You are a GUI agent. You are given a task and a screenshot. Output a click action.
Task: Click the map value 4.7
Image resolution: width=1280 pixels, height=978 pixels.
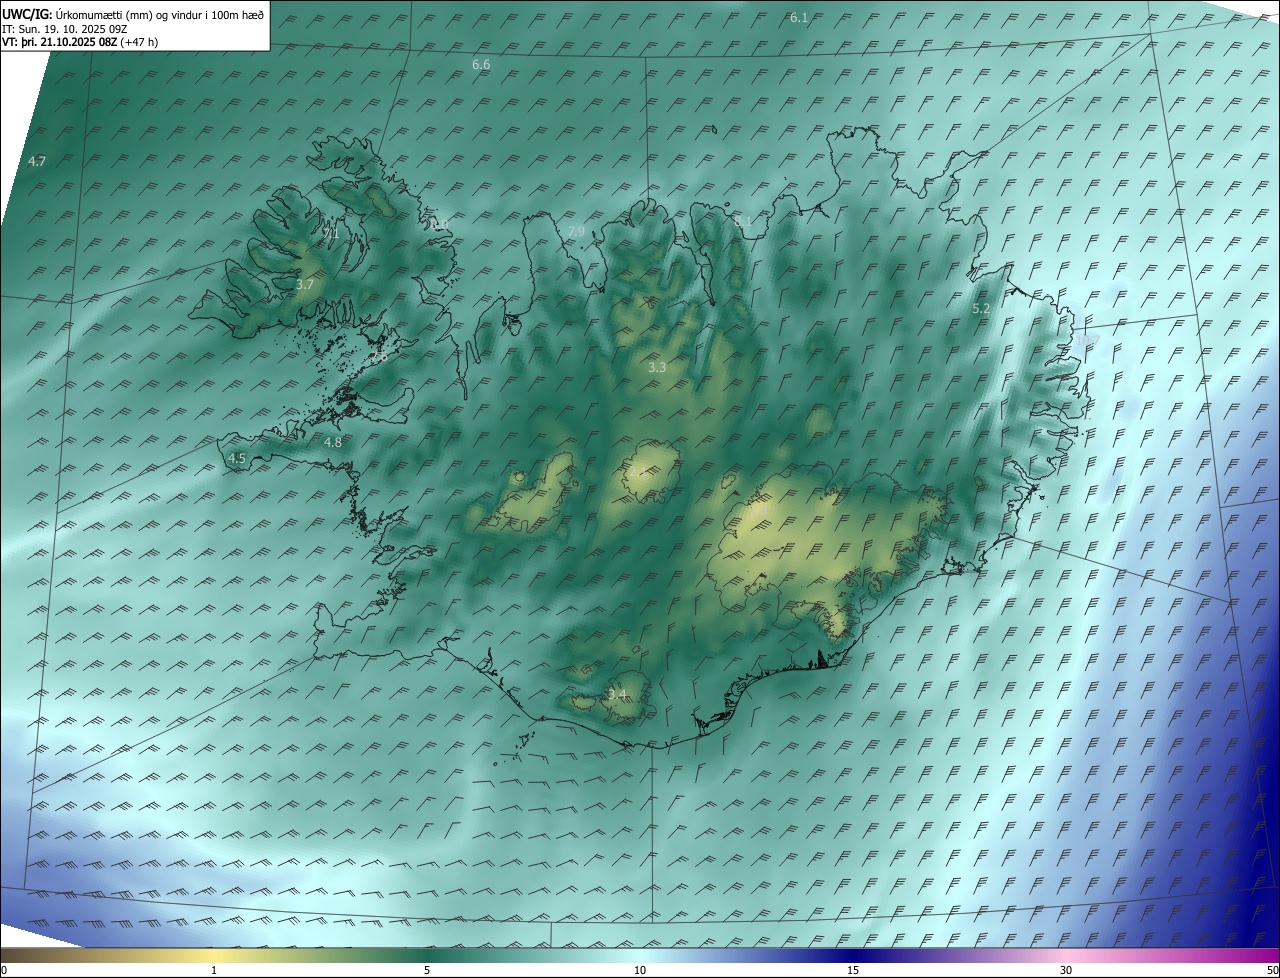click(37, 161)
